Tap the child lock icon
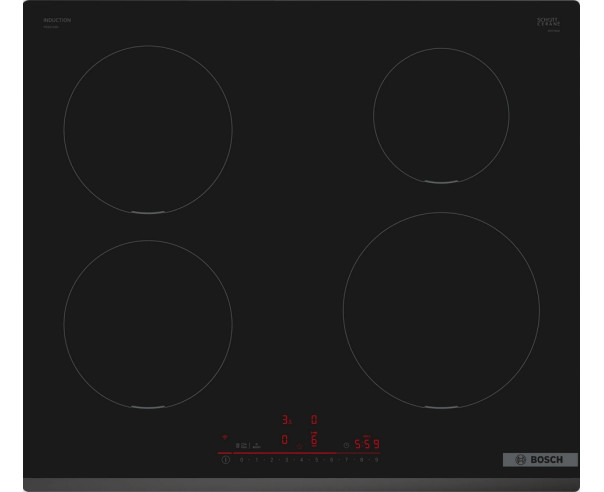The width and height of the screenshot is (604, 492). click(x=242, y=445)
